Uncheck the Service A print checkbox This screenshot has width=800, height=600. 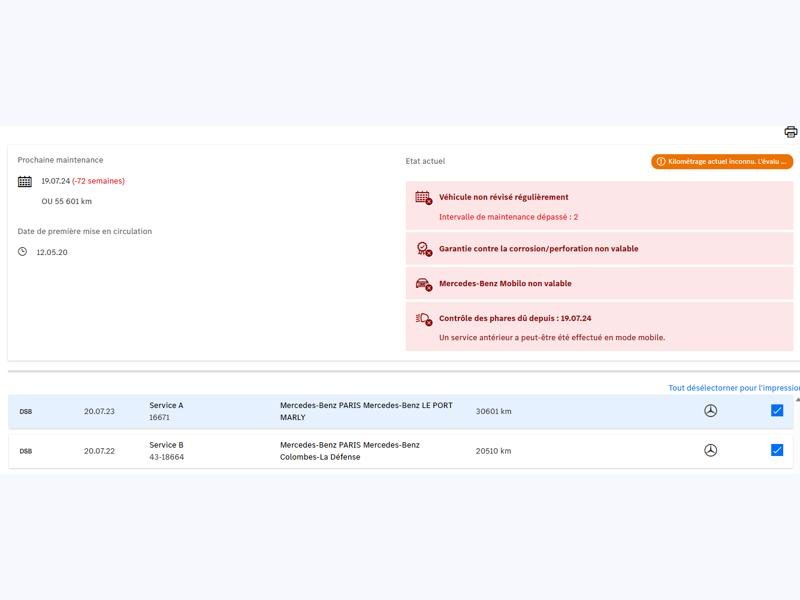click(777, 410)
